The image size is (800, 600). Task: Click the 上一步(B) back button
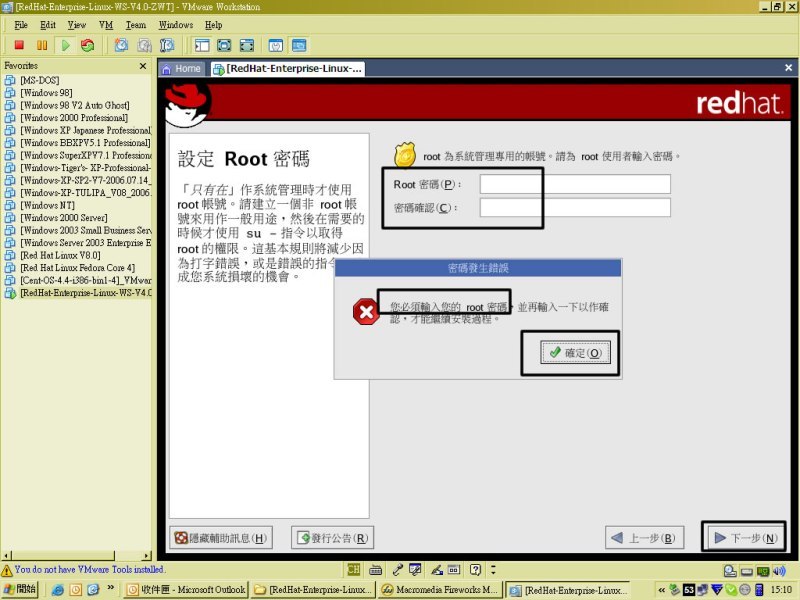point(644,538)
